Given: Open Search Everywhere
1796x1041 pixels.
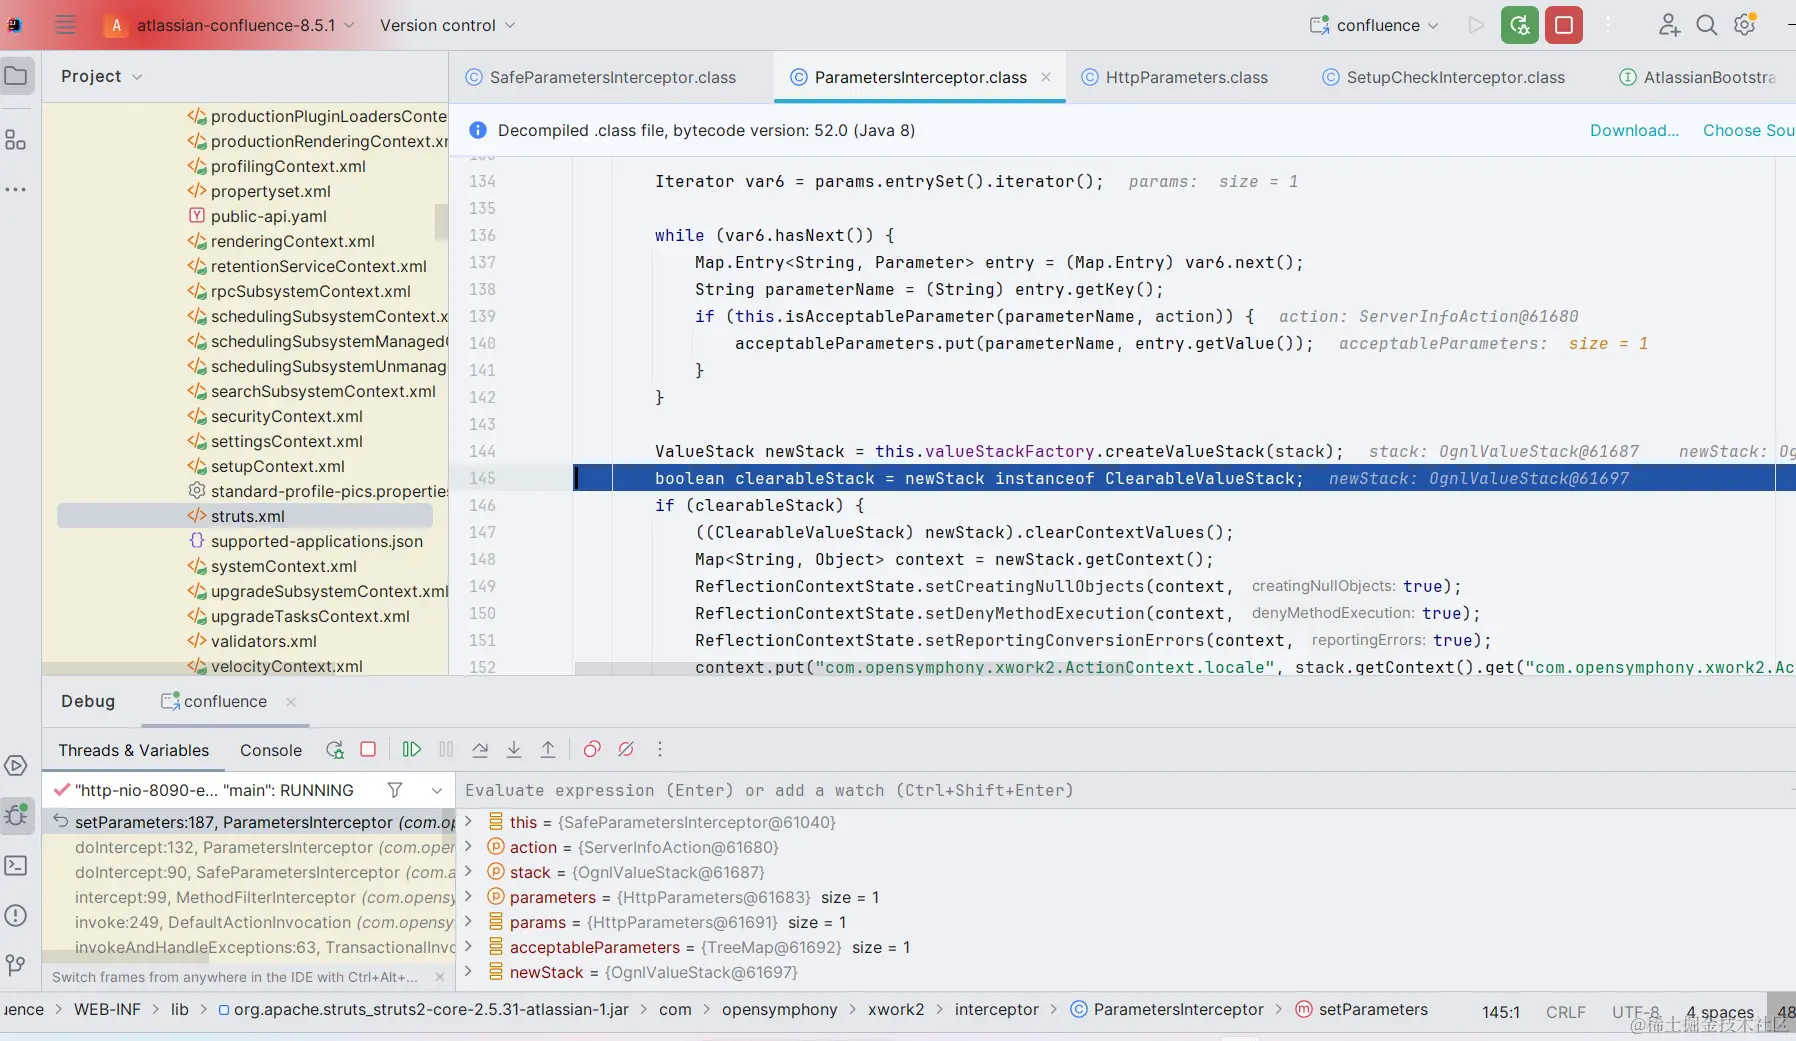Looking at the screenshot, I should (x=1707, y=25).
